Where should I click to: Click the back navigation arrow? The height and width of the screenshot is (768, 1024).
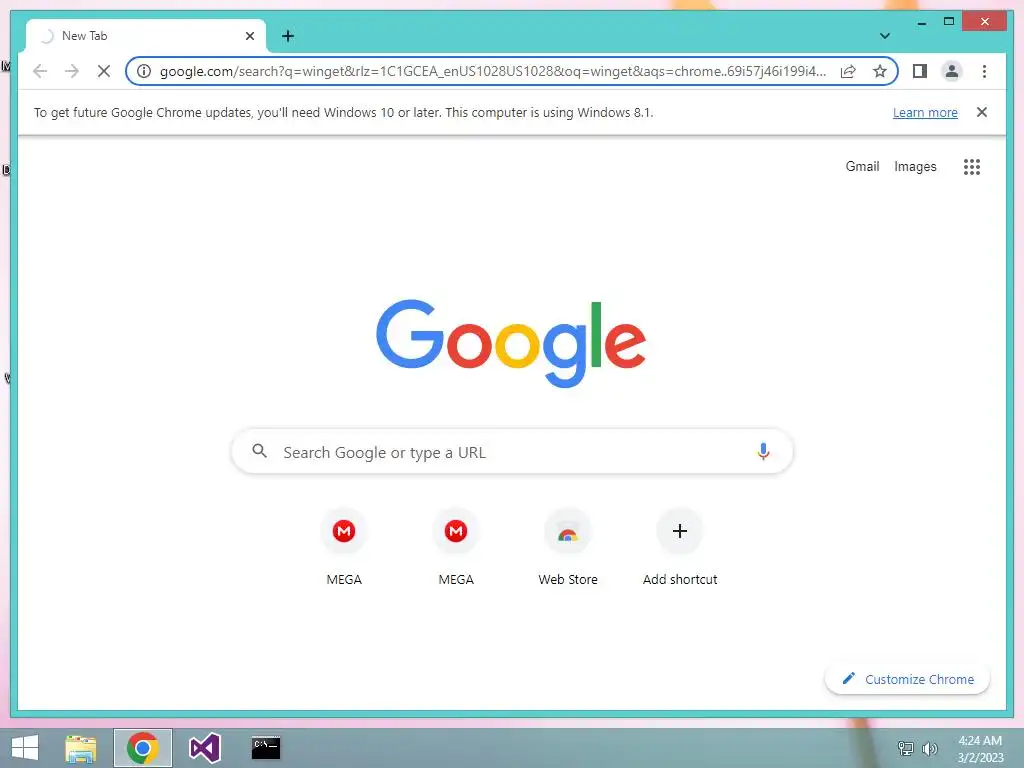click(40, 71)
